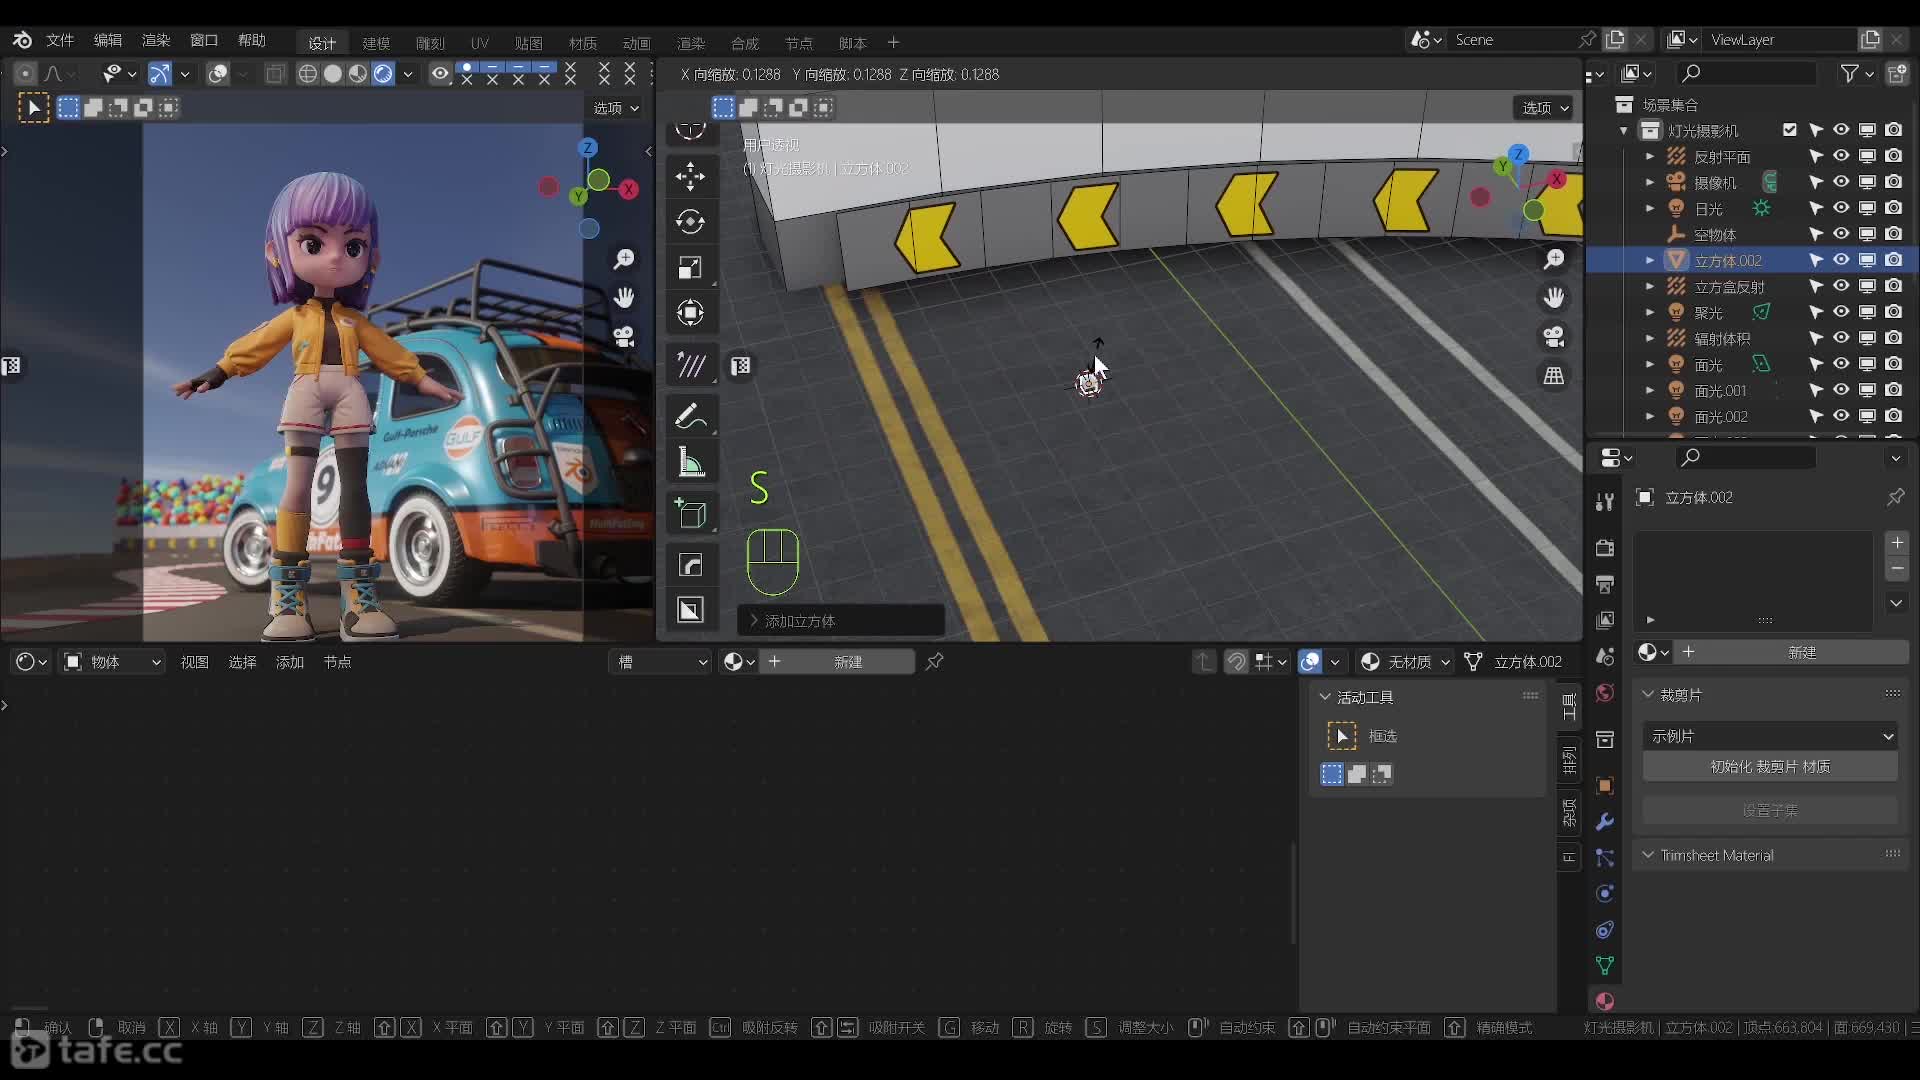1920x1080 pixels.
Task: Enable wireframe viewport shading
Action: (308, 74)
